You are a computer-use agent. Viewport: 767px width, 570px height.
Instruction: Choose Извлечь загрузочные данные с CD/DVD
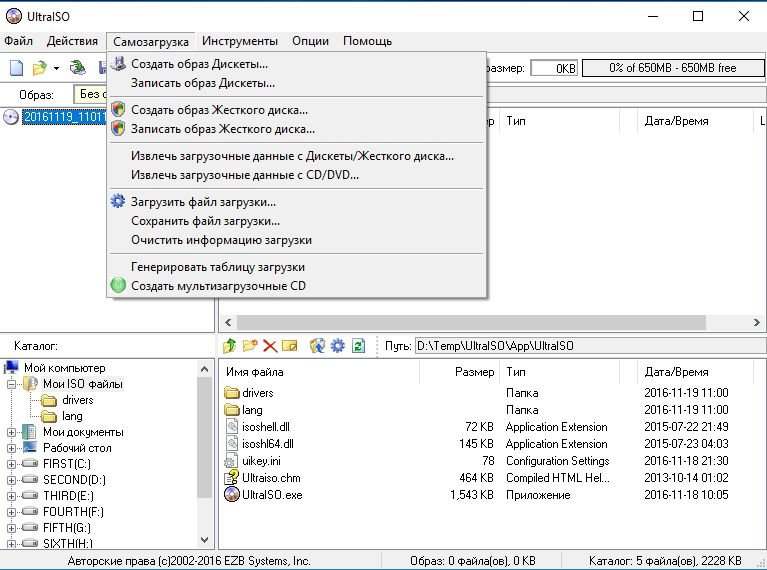296,175
